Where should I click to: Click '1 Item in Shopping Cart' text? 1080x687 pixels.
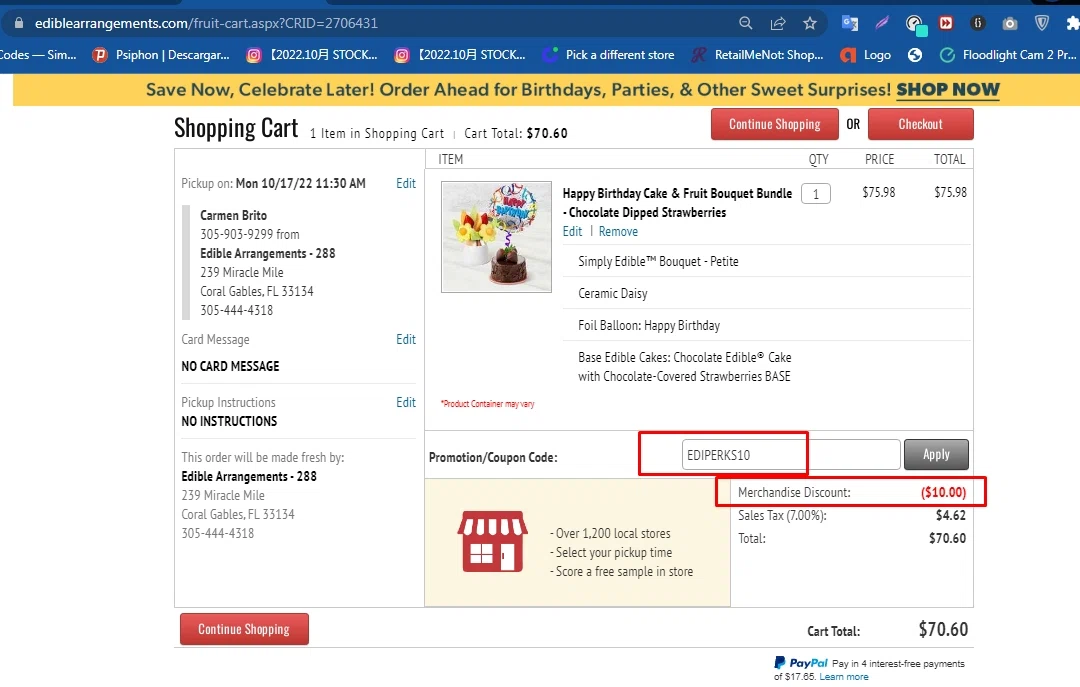click(x=377, y=134)
